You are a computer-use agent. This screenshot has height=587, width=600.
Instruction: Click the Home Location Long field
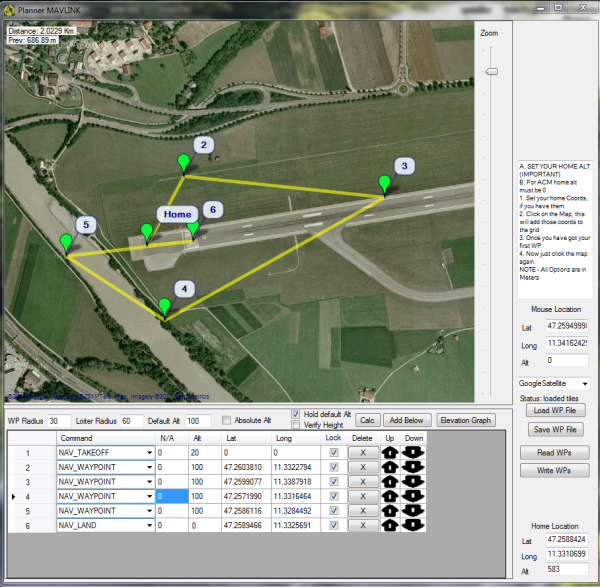coord(567,554)
